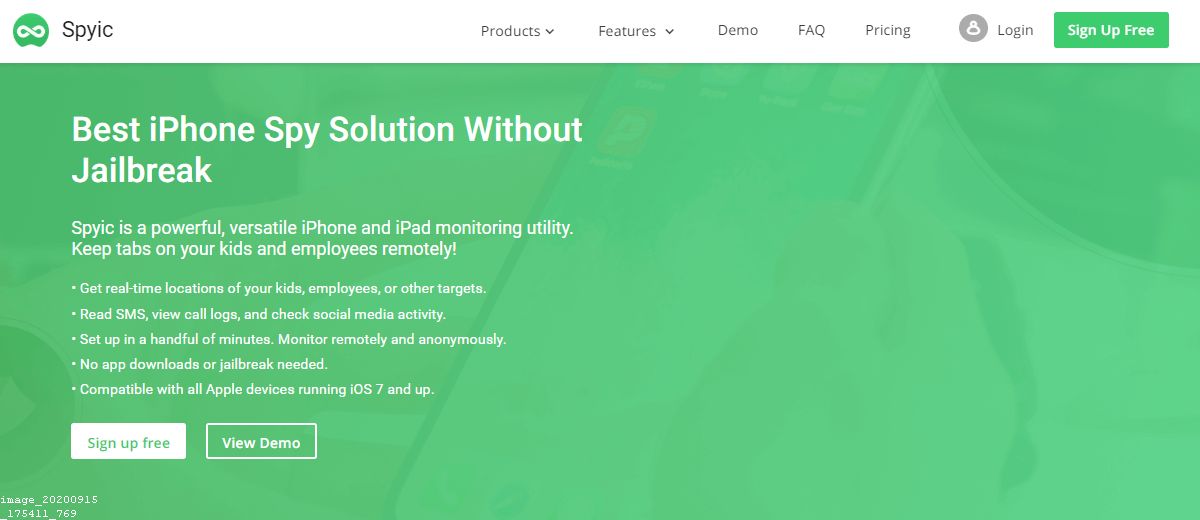The width and height of the screenshot is (1200, 520).
Task: Open the Products menu
Action: pyautogui.click(x=510, y=31)
